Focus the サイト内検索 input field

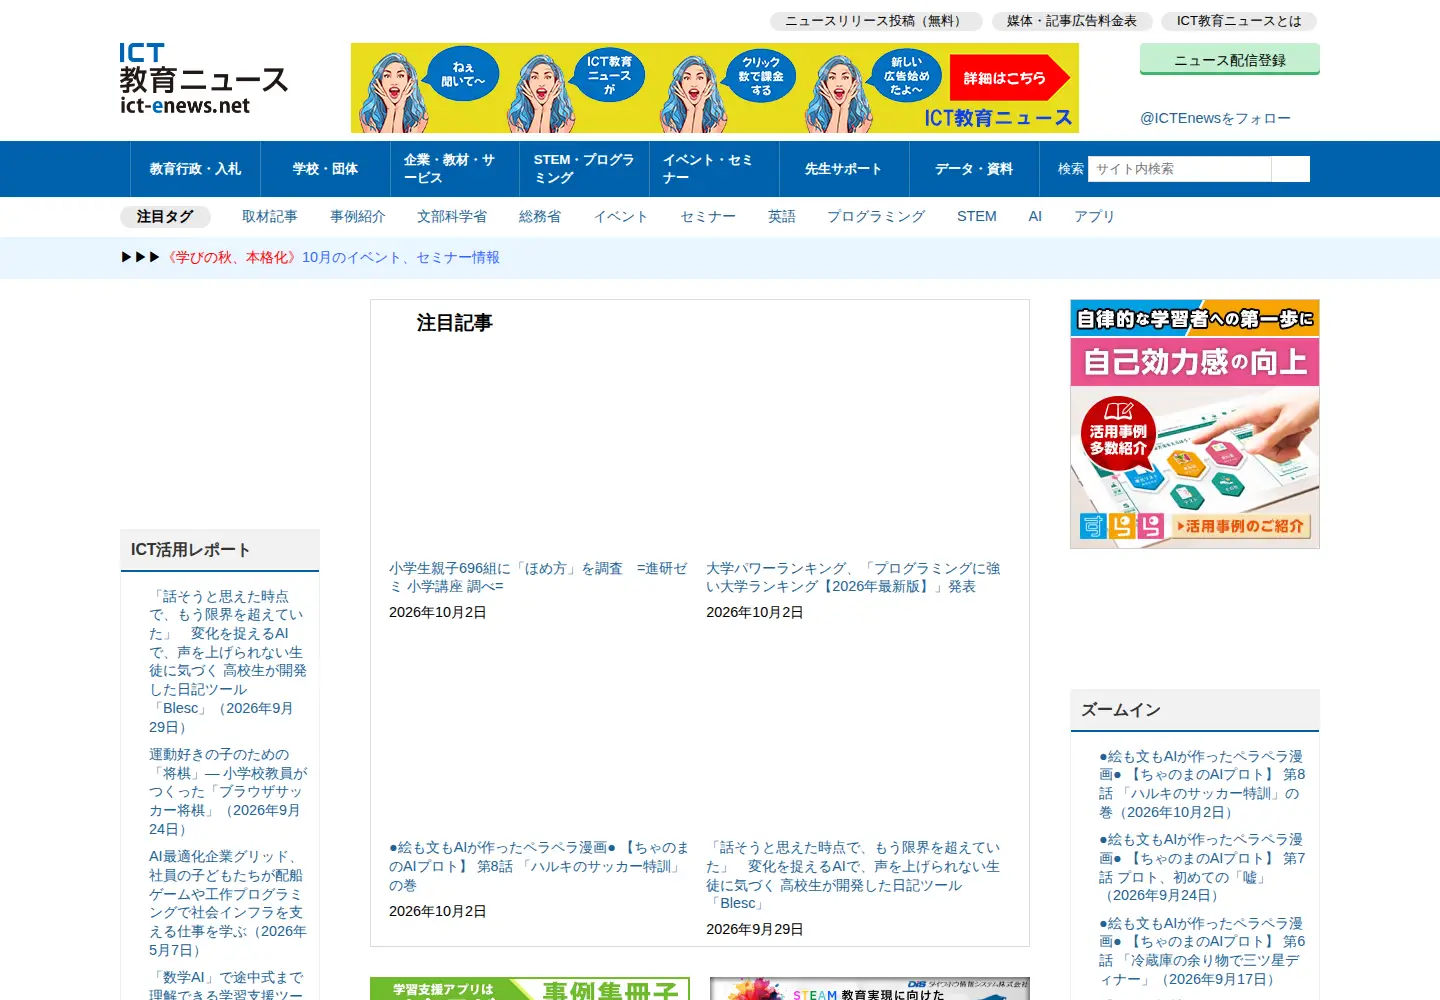[x=1179, y=169]
